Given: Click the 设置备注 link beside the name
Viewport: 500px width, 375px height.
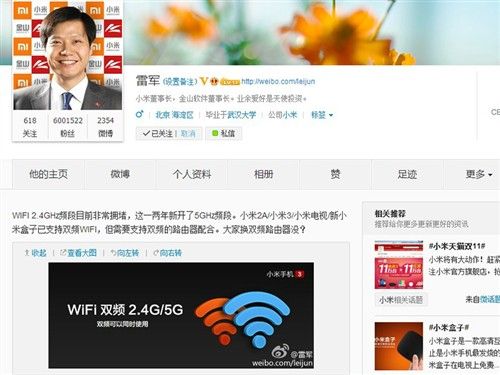Looking at the screenshot, I should (180, 81).
